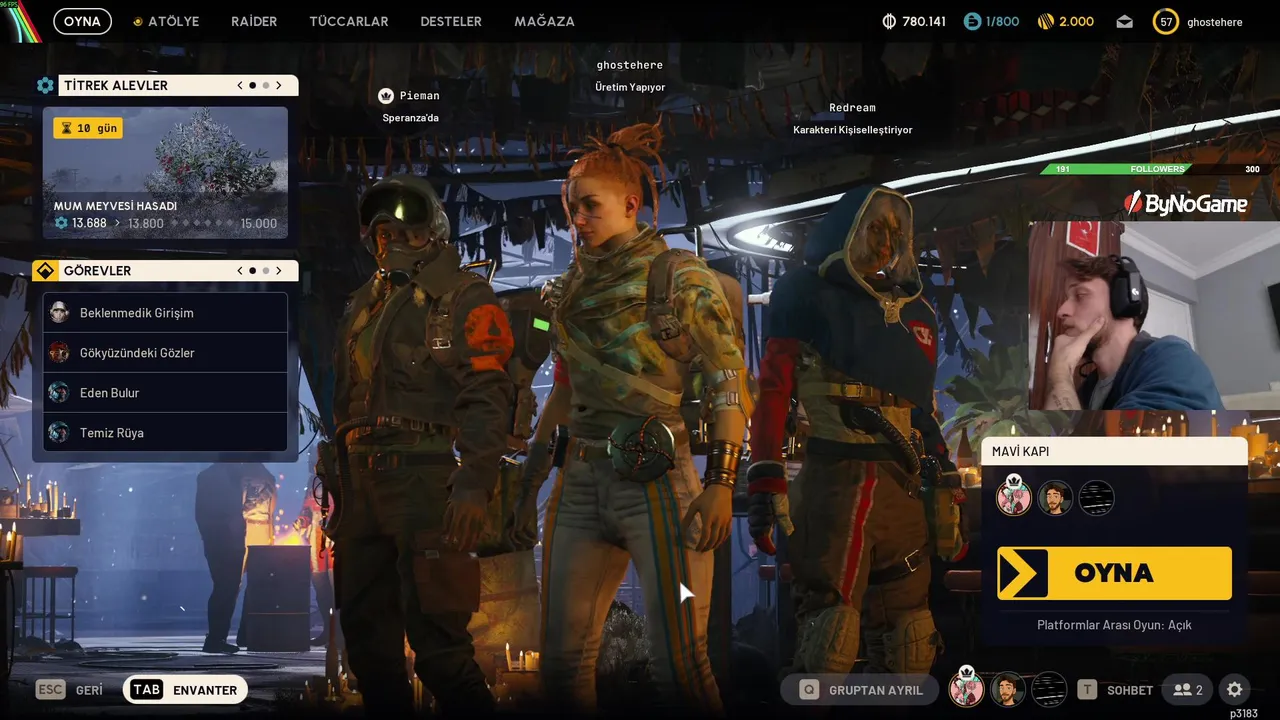Click the level 57 badge

pyautogui.click(x=1166, y=21)
